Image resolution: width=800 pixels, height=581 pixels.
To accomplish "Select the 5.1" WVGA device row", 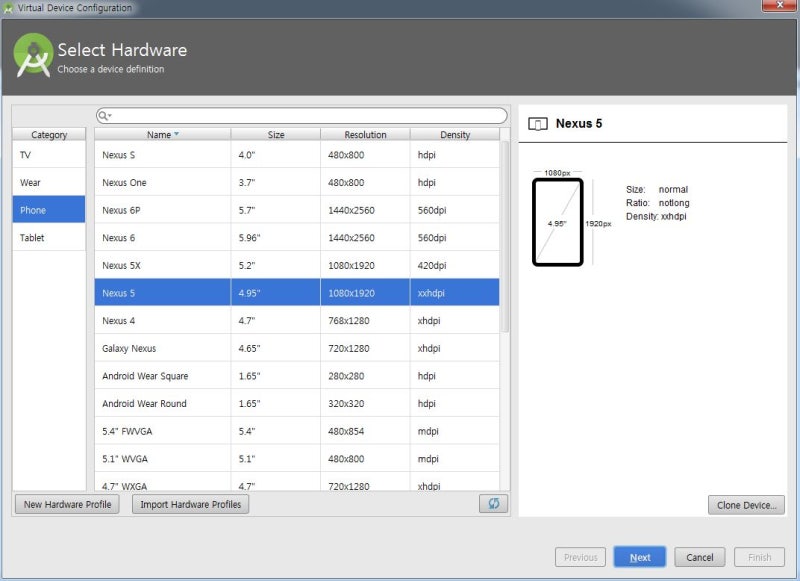I will click(x=297, y=458).
